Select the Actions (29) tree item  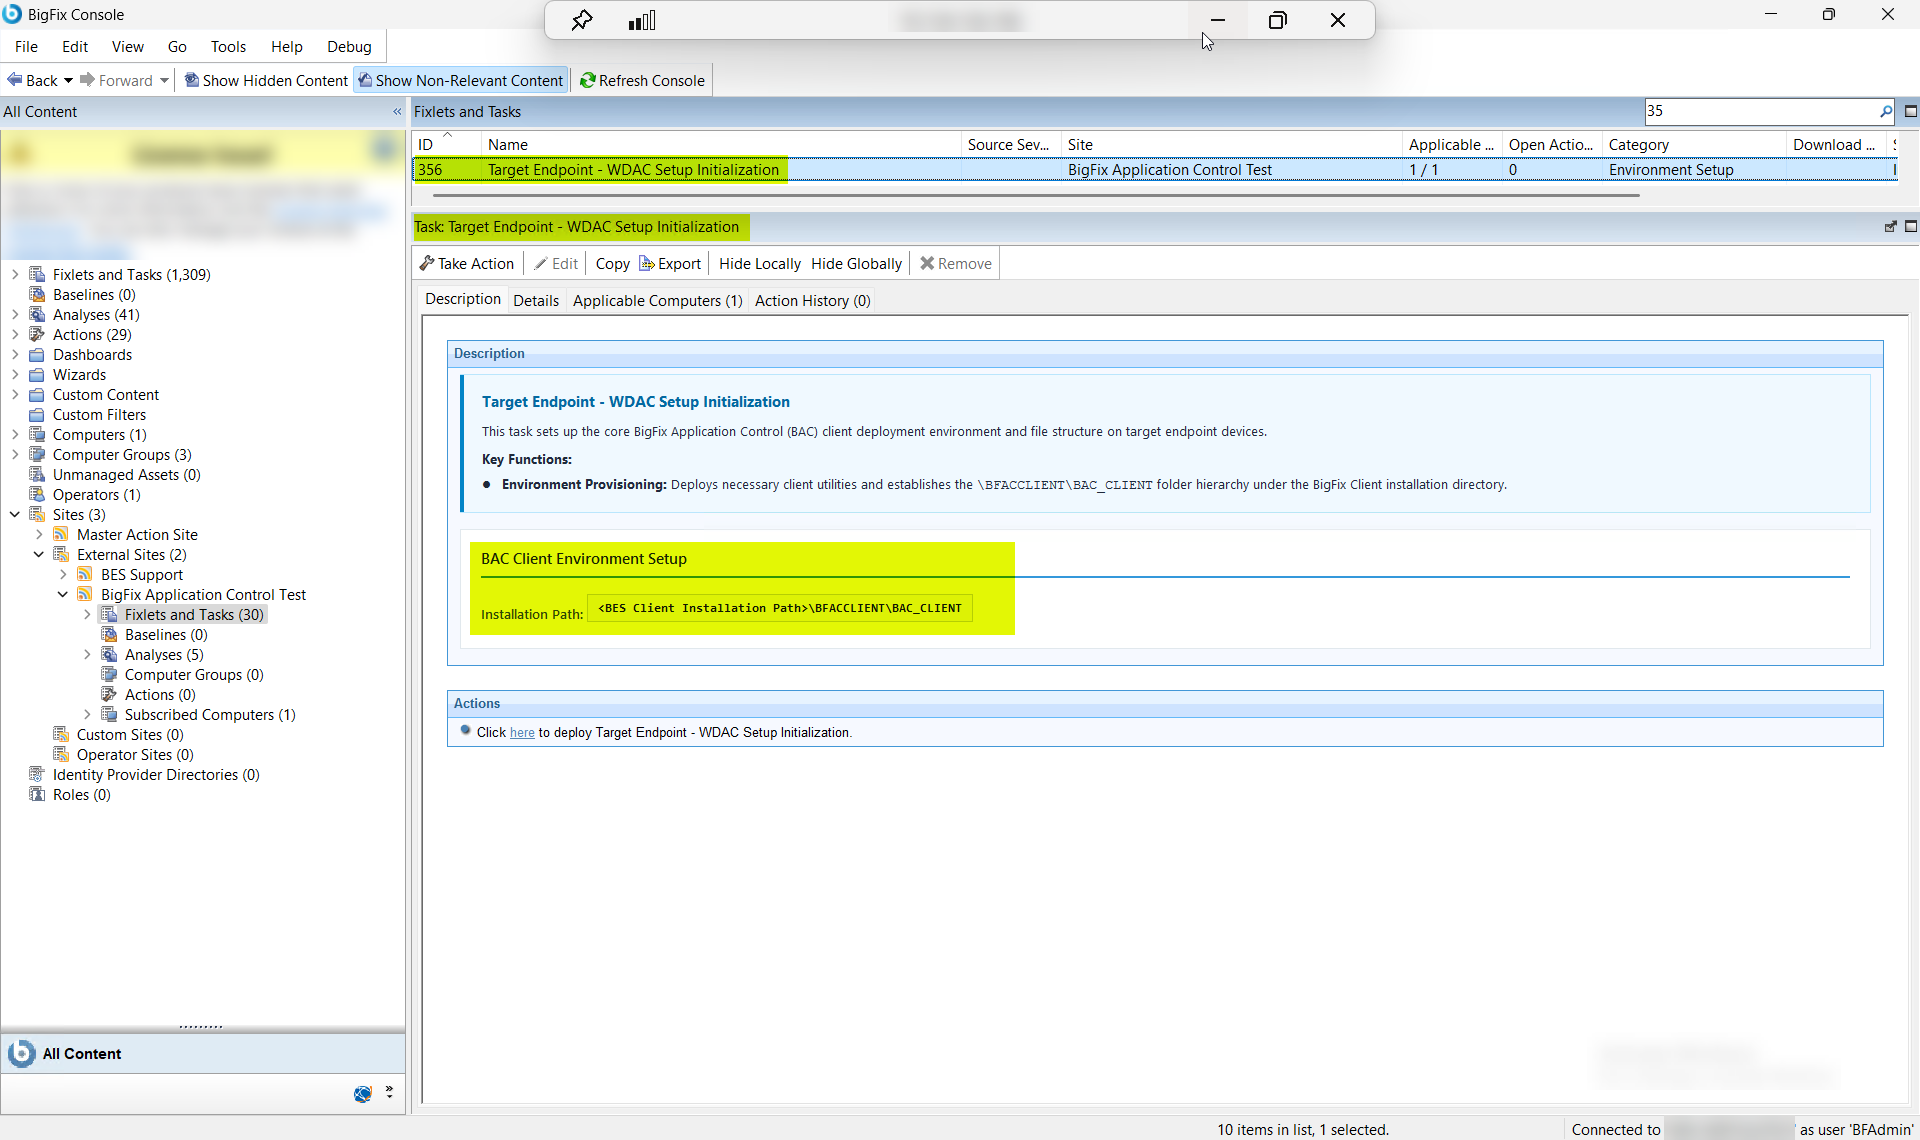(x=92, y=334)
